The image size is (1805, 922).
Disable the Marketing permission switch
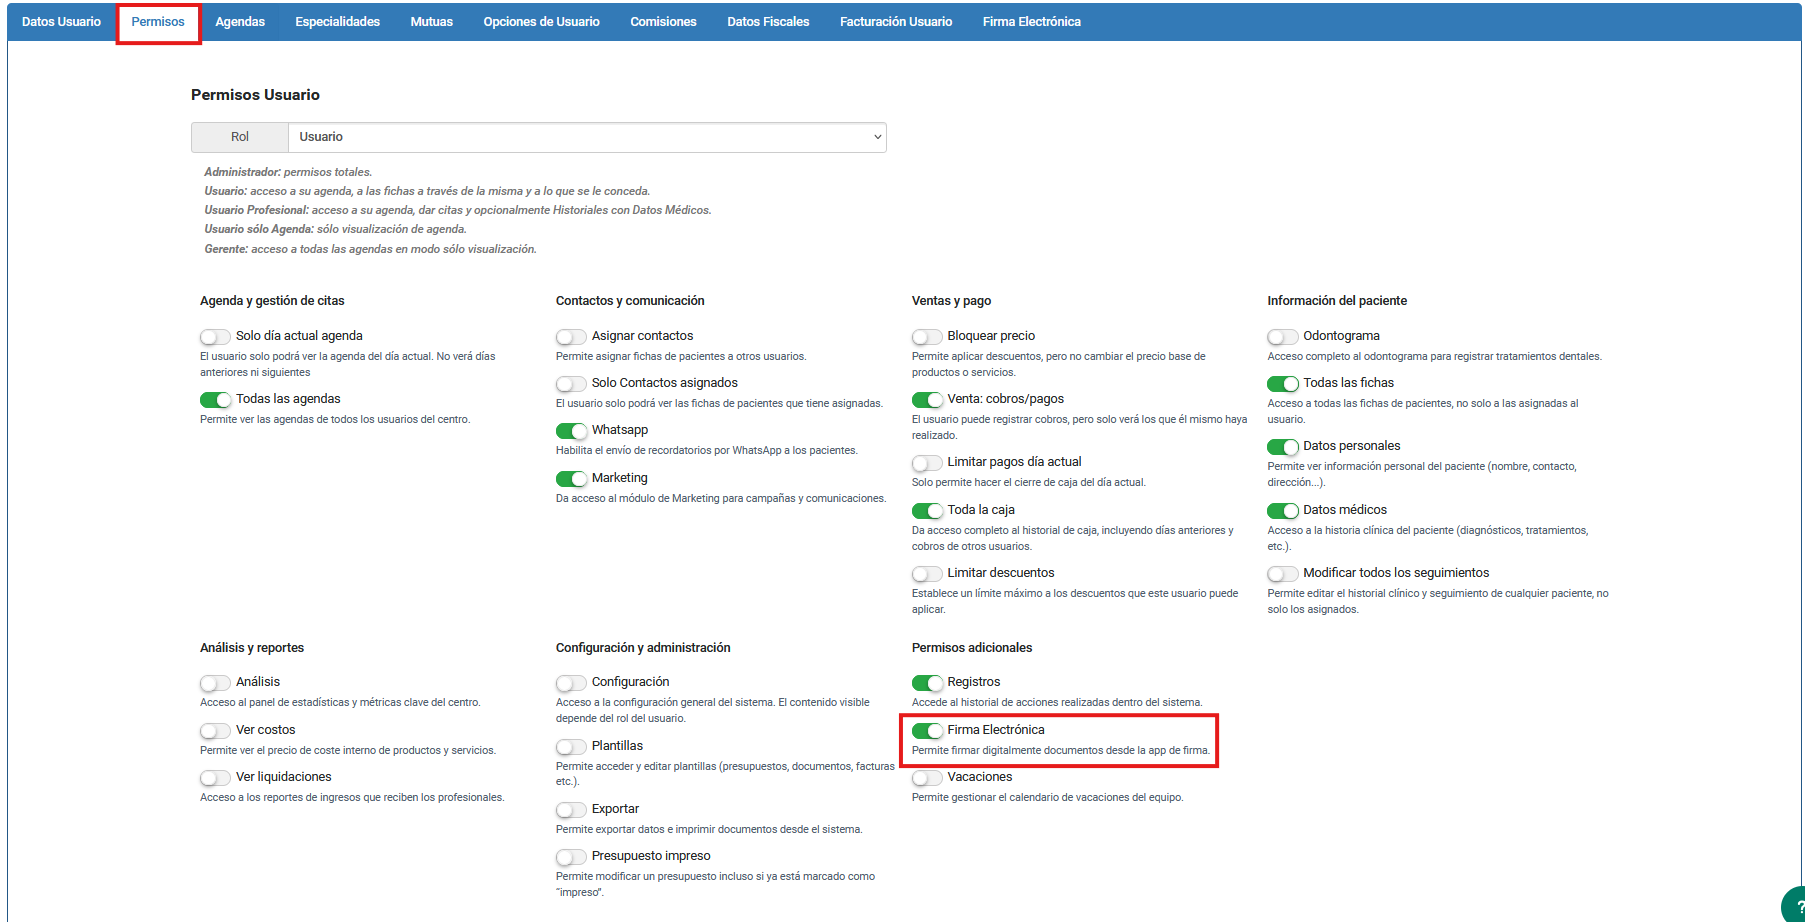point(571,479)
